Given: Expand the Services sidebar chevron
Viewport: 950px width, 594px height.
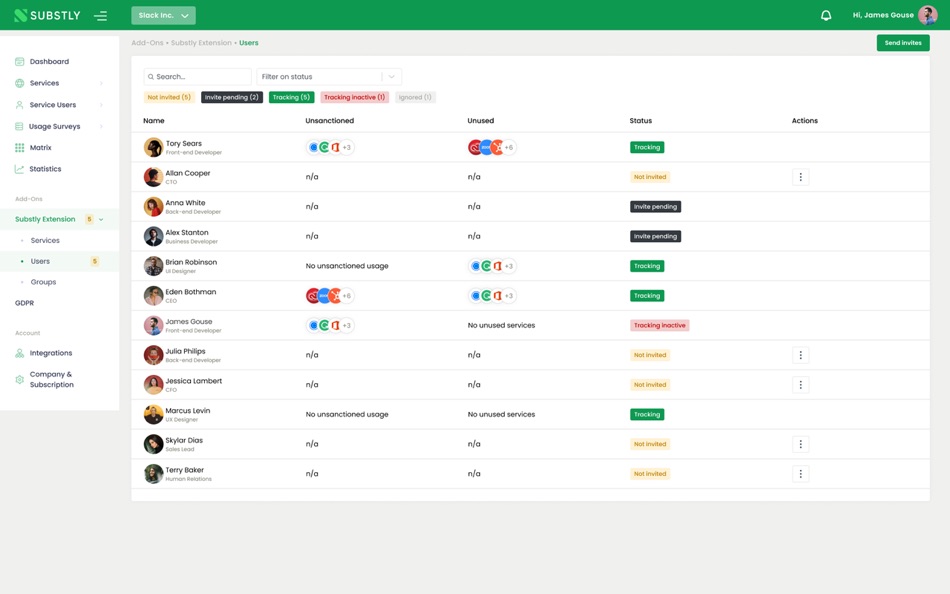Looking at the screenshot, I should tap(101, 83).
